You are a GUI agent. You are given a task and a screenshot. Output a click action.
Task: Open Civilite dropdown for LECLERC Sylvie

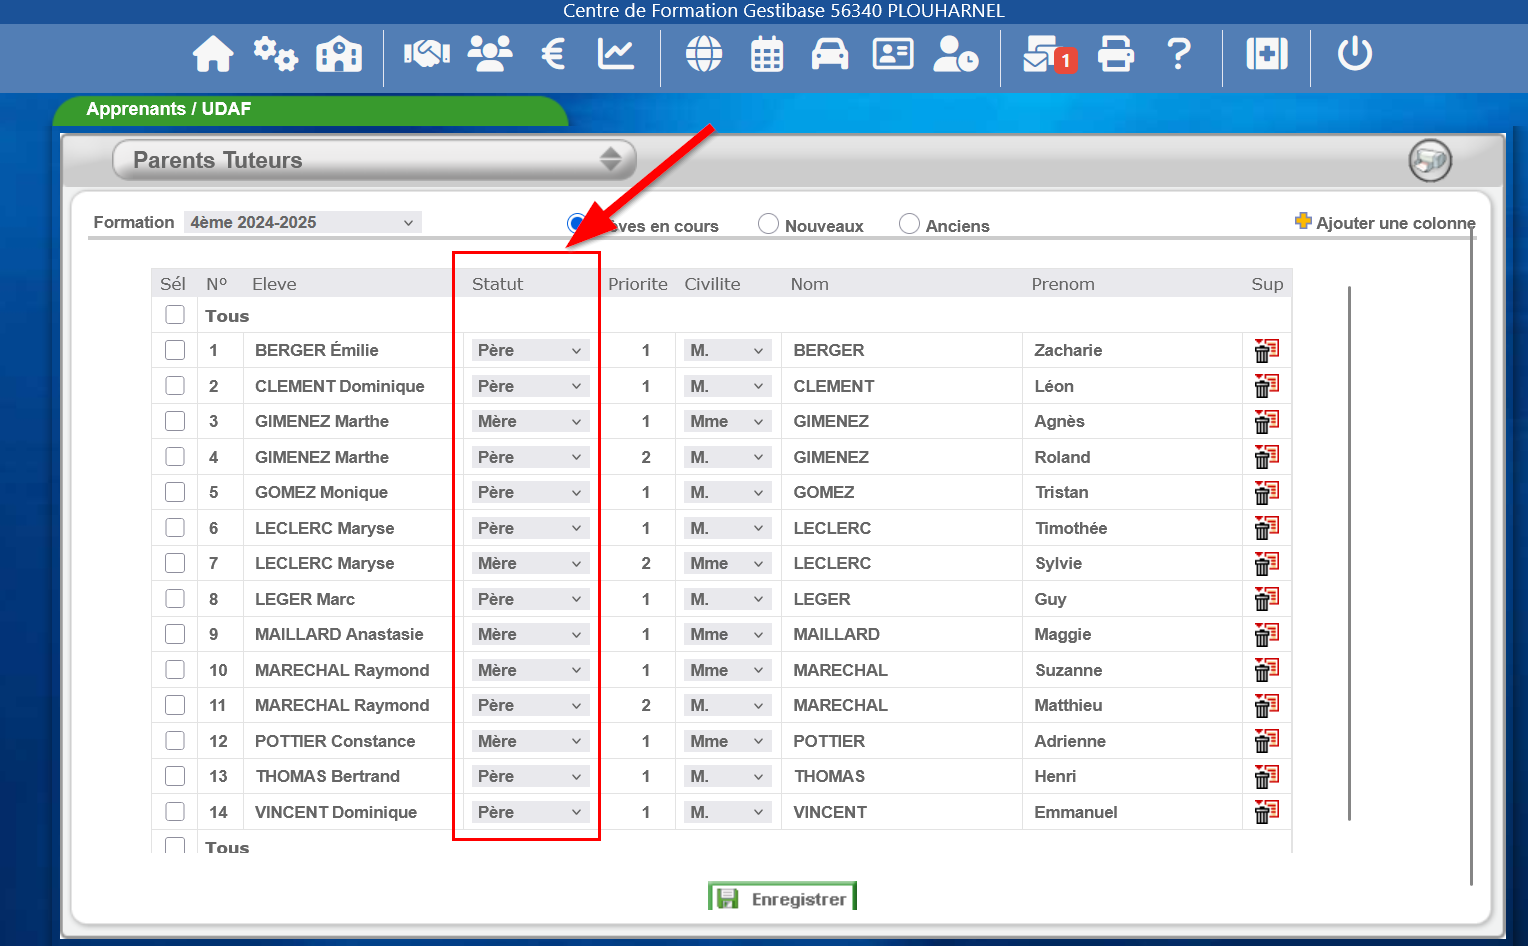click(727, 563)
